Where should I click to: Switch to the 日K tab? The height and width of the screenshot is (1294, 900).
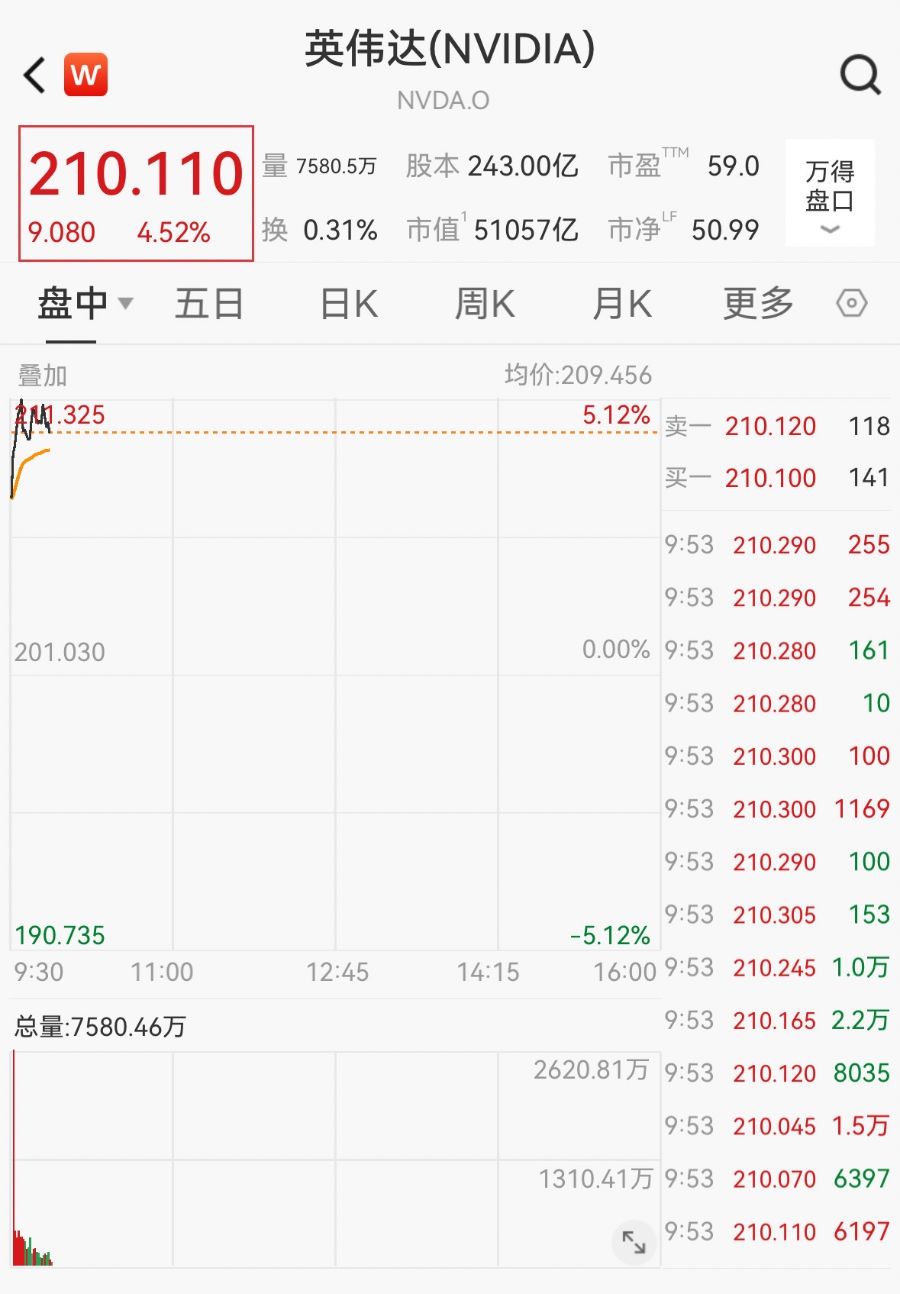348,303
